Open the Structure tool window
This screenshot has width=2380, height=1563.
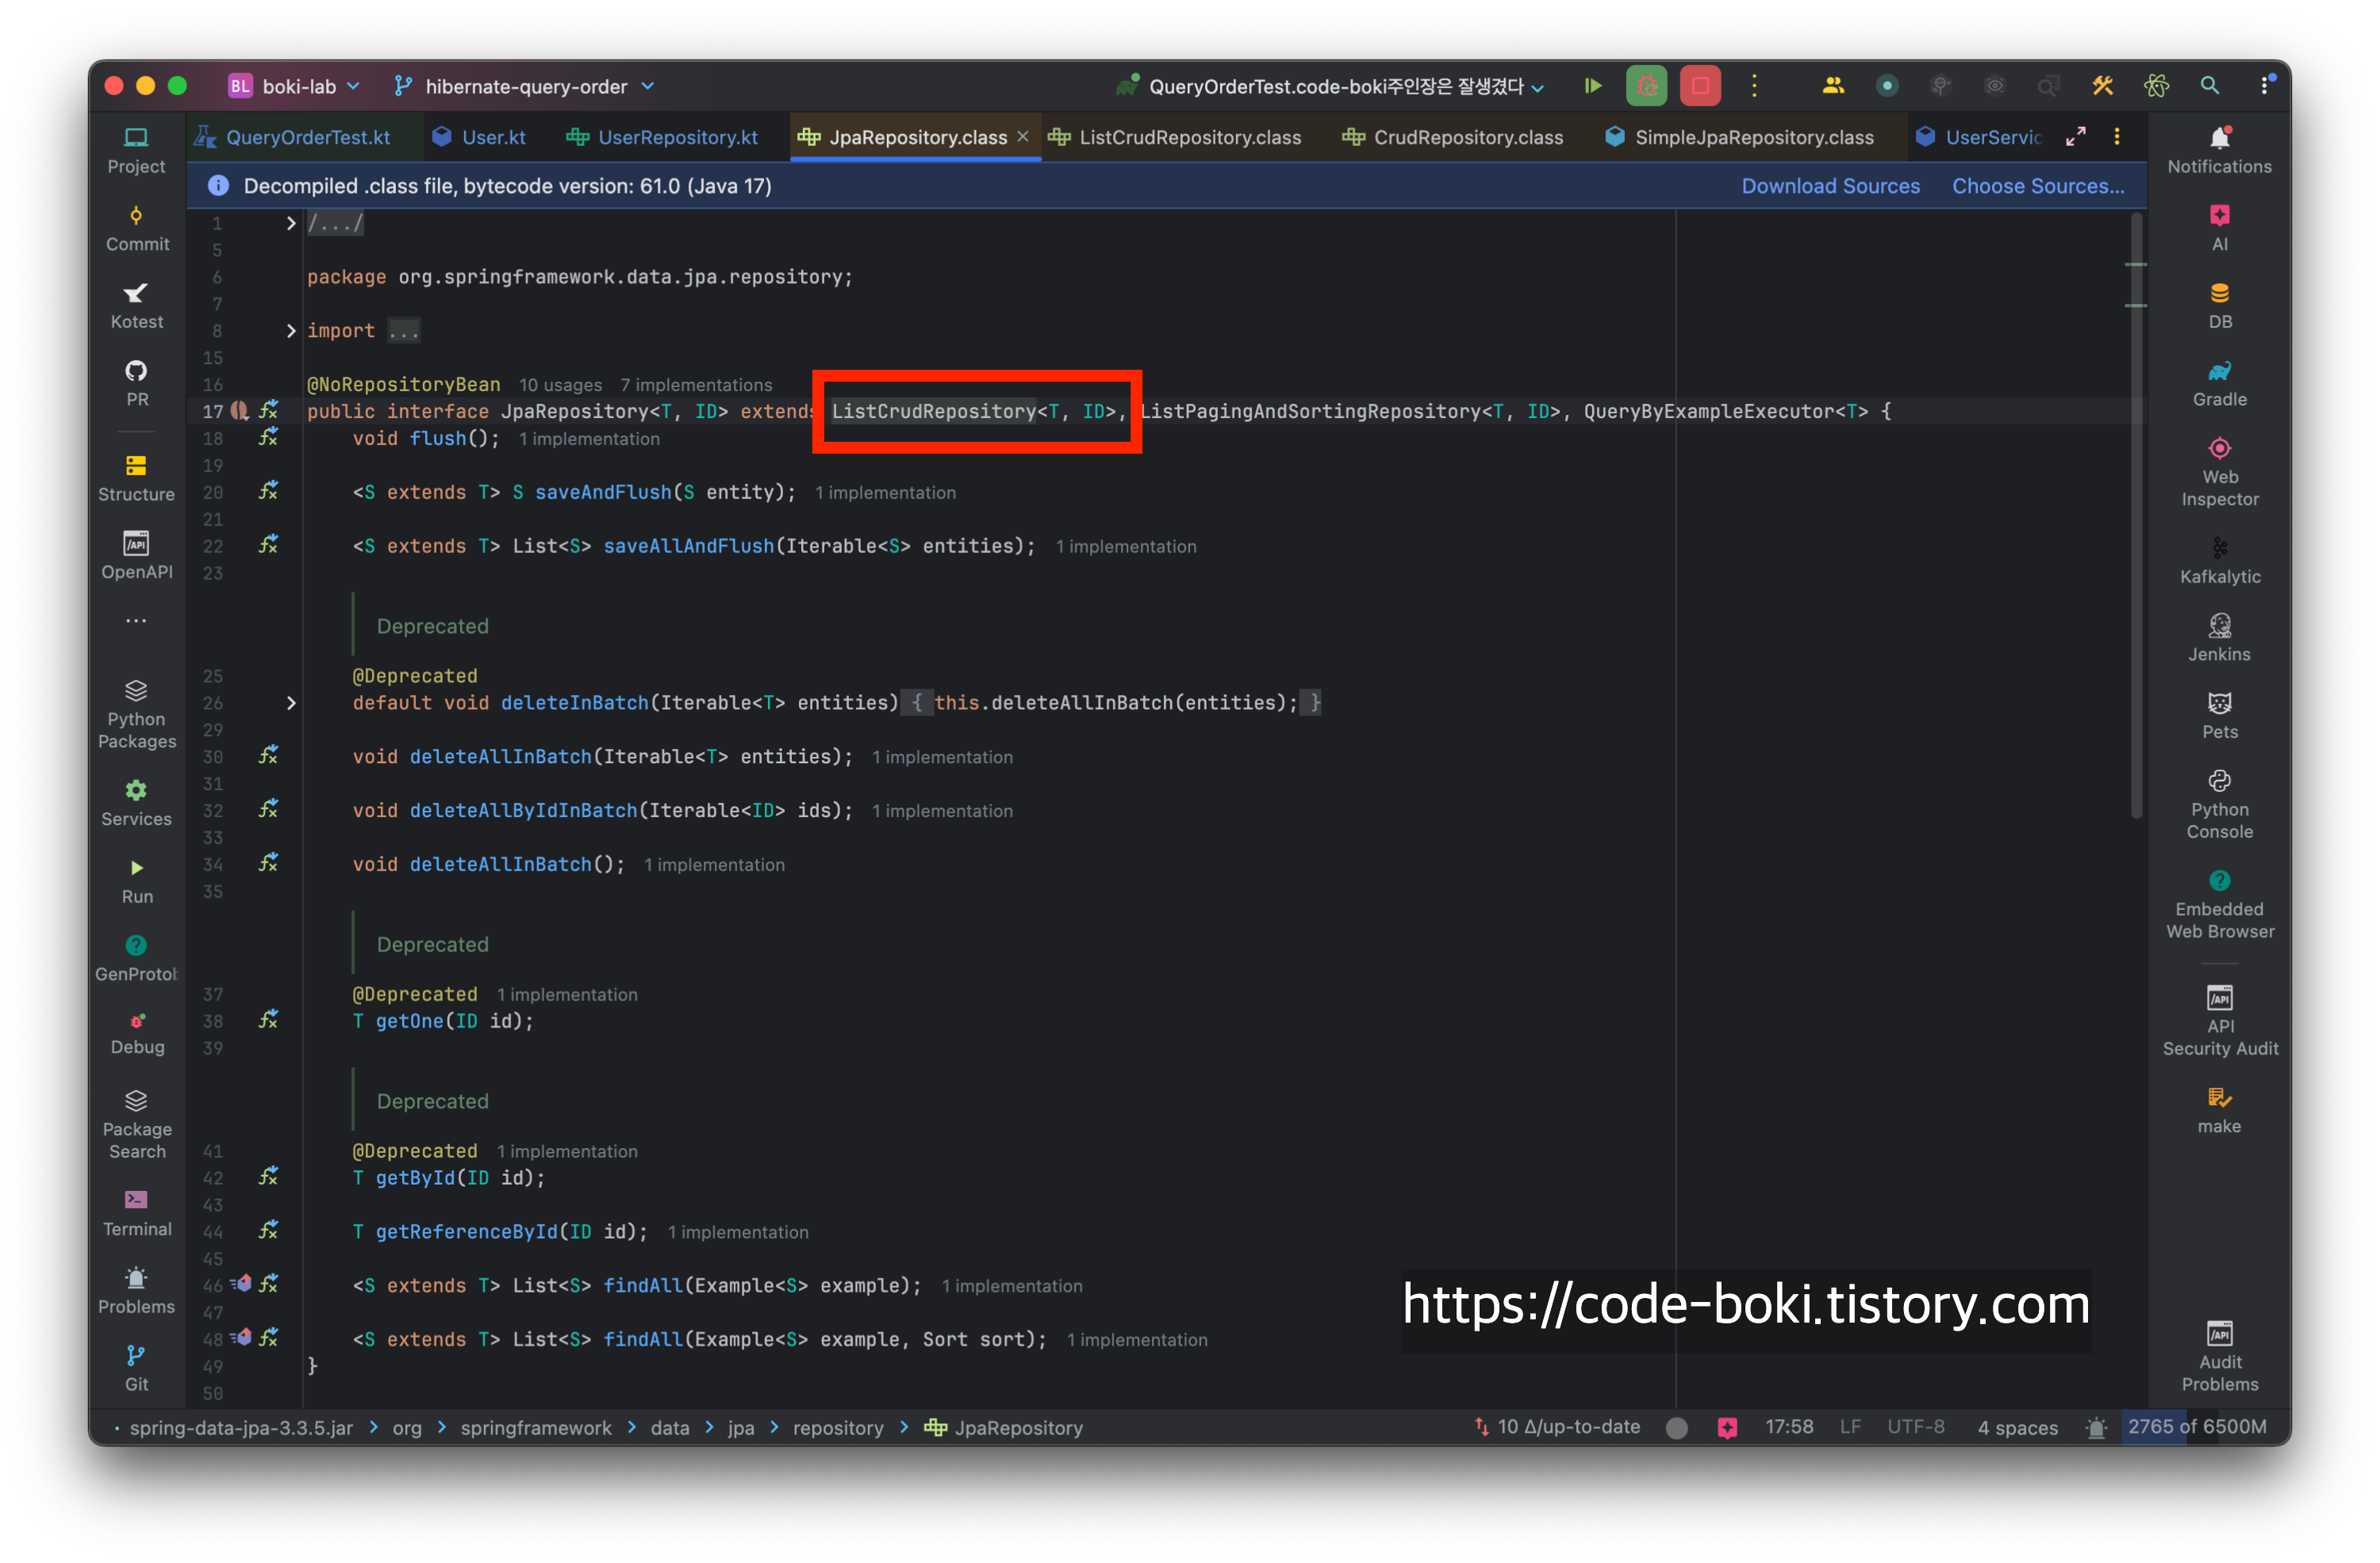[x=137, y=478]
